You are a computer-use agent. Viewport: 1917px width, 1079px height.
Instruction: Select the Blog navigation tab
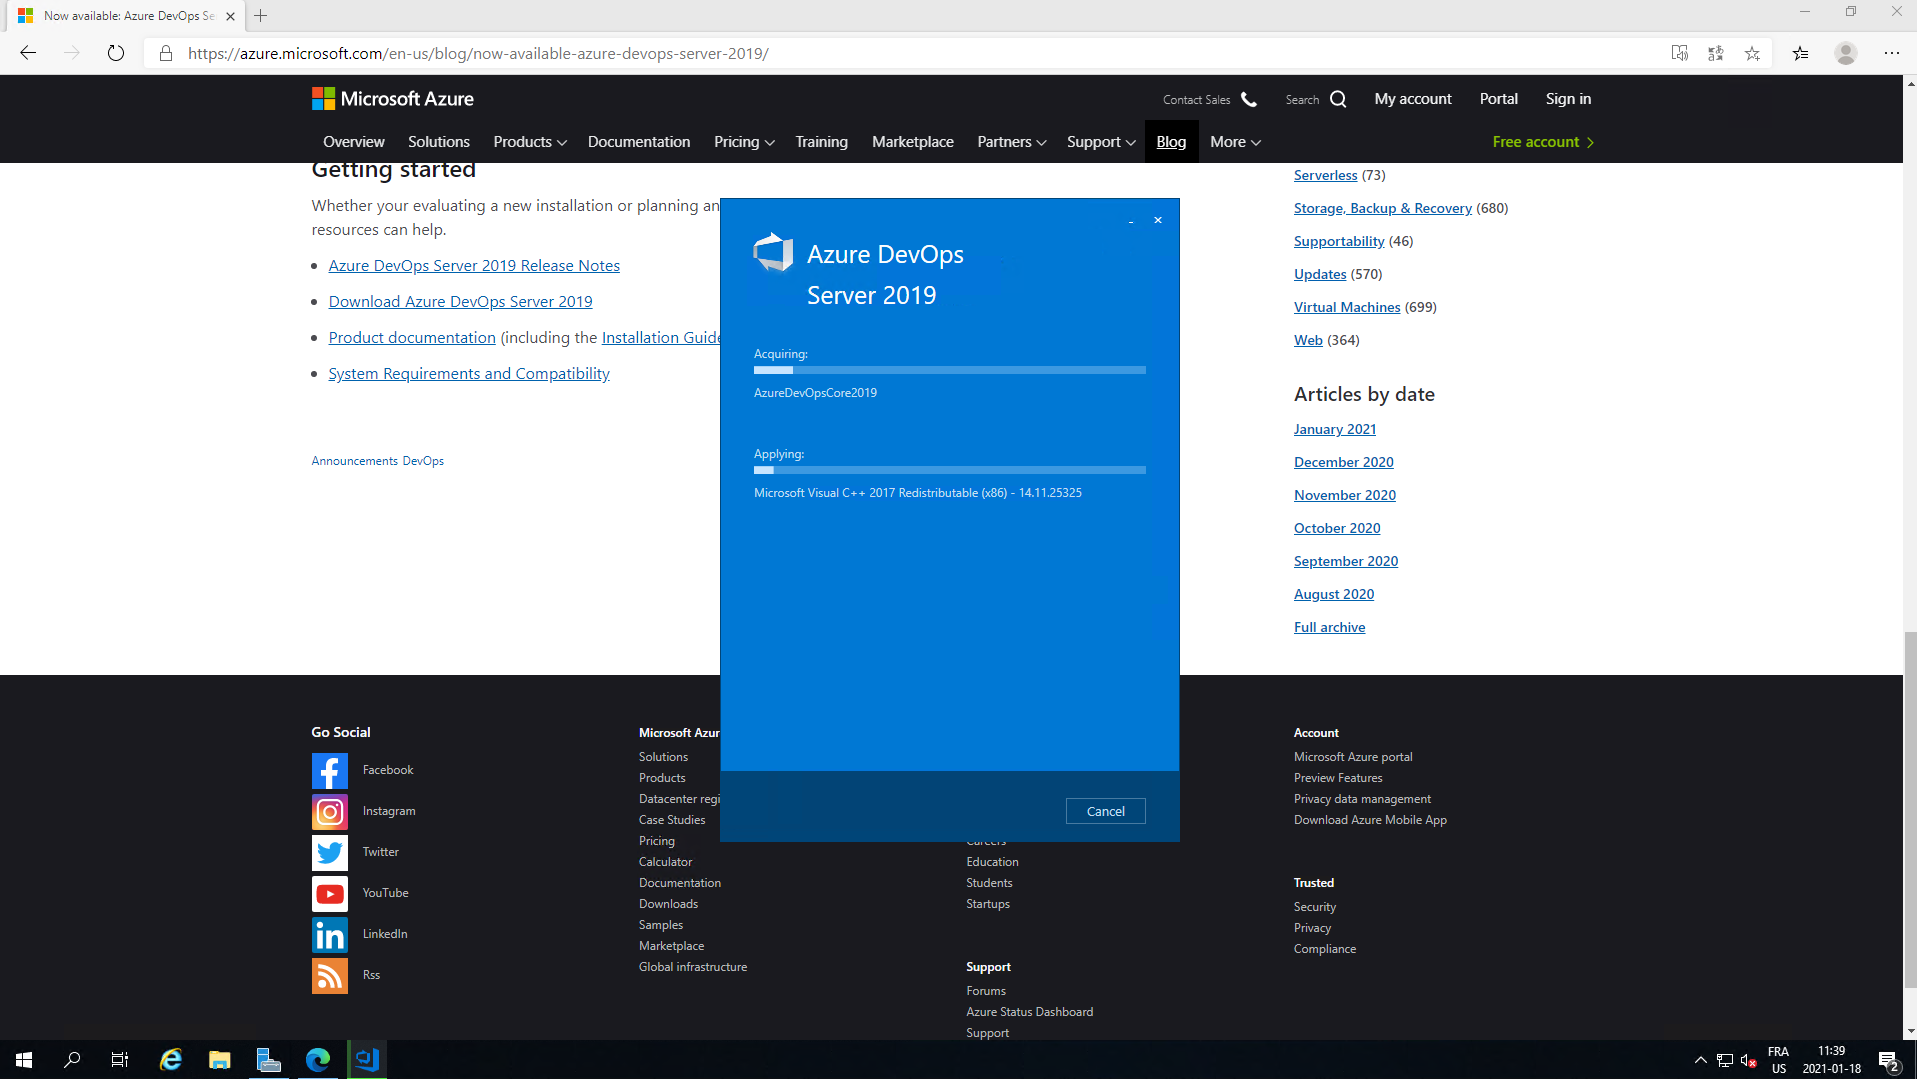pyautogui.click(x=1170, y=142)
